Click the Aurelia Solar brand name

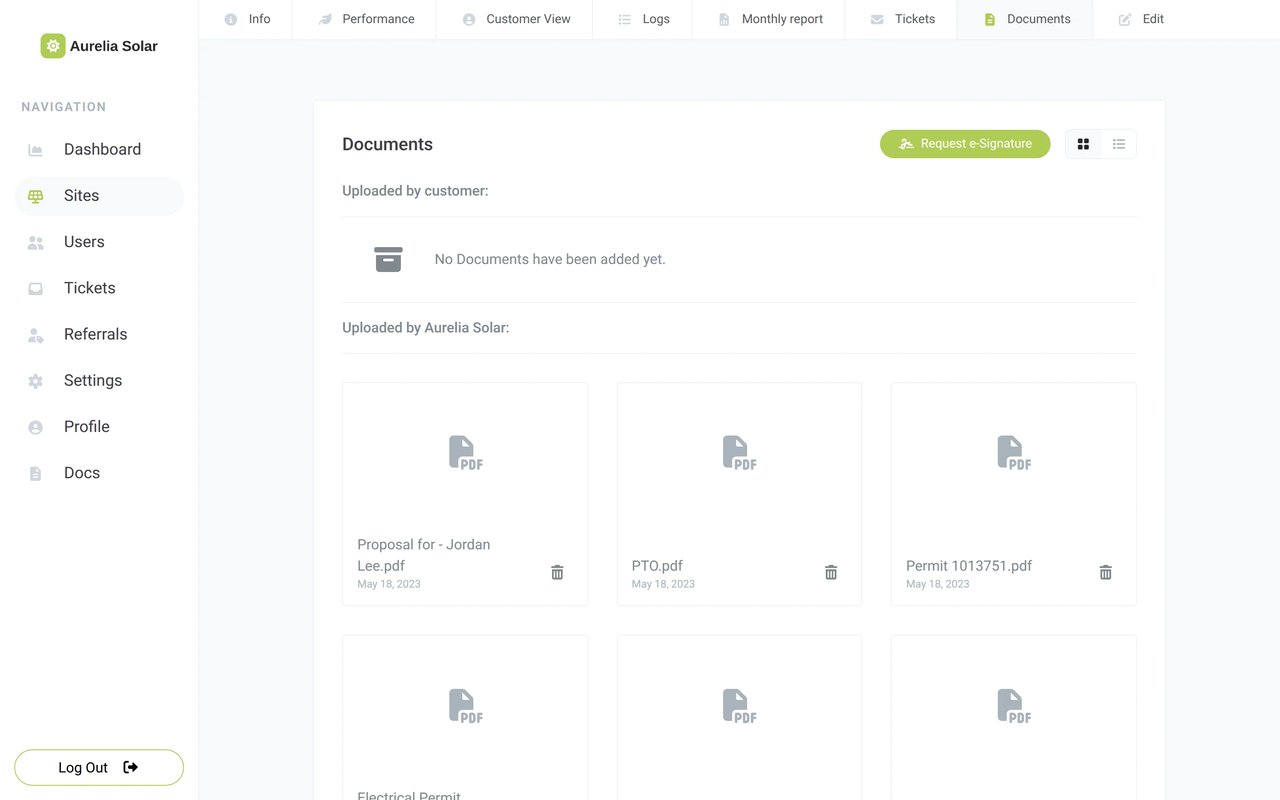click(x=114, y=46)
